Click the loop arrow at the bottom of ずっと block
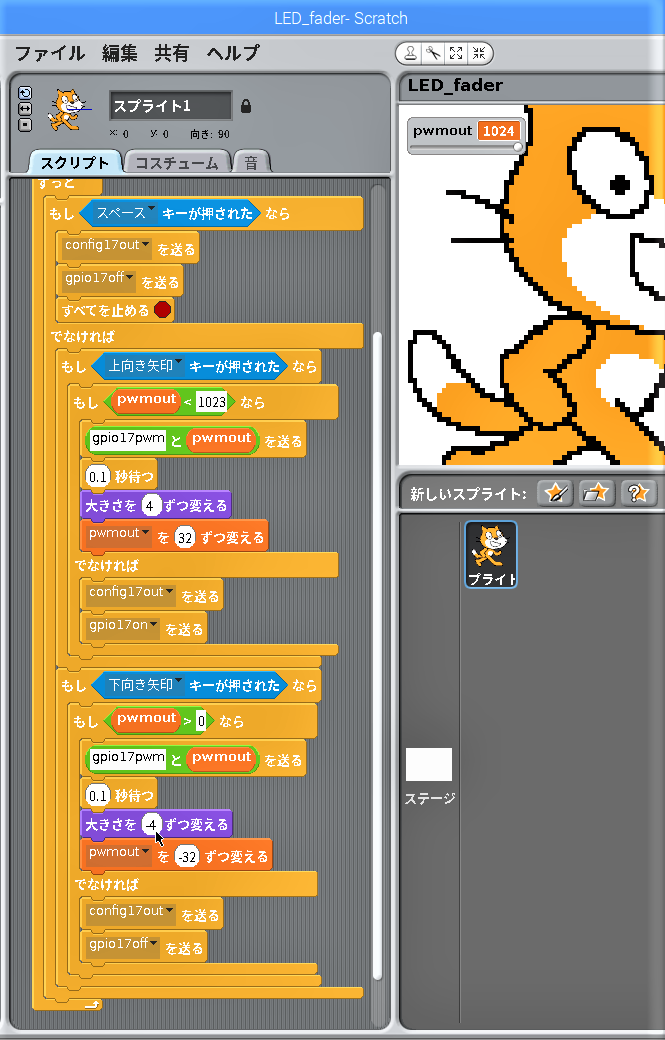The image size is (665, 1040). pyautogui.click(x=91, y=1004)
